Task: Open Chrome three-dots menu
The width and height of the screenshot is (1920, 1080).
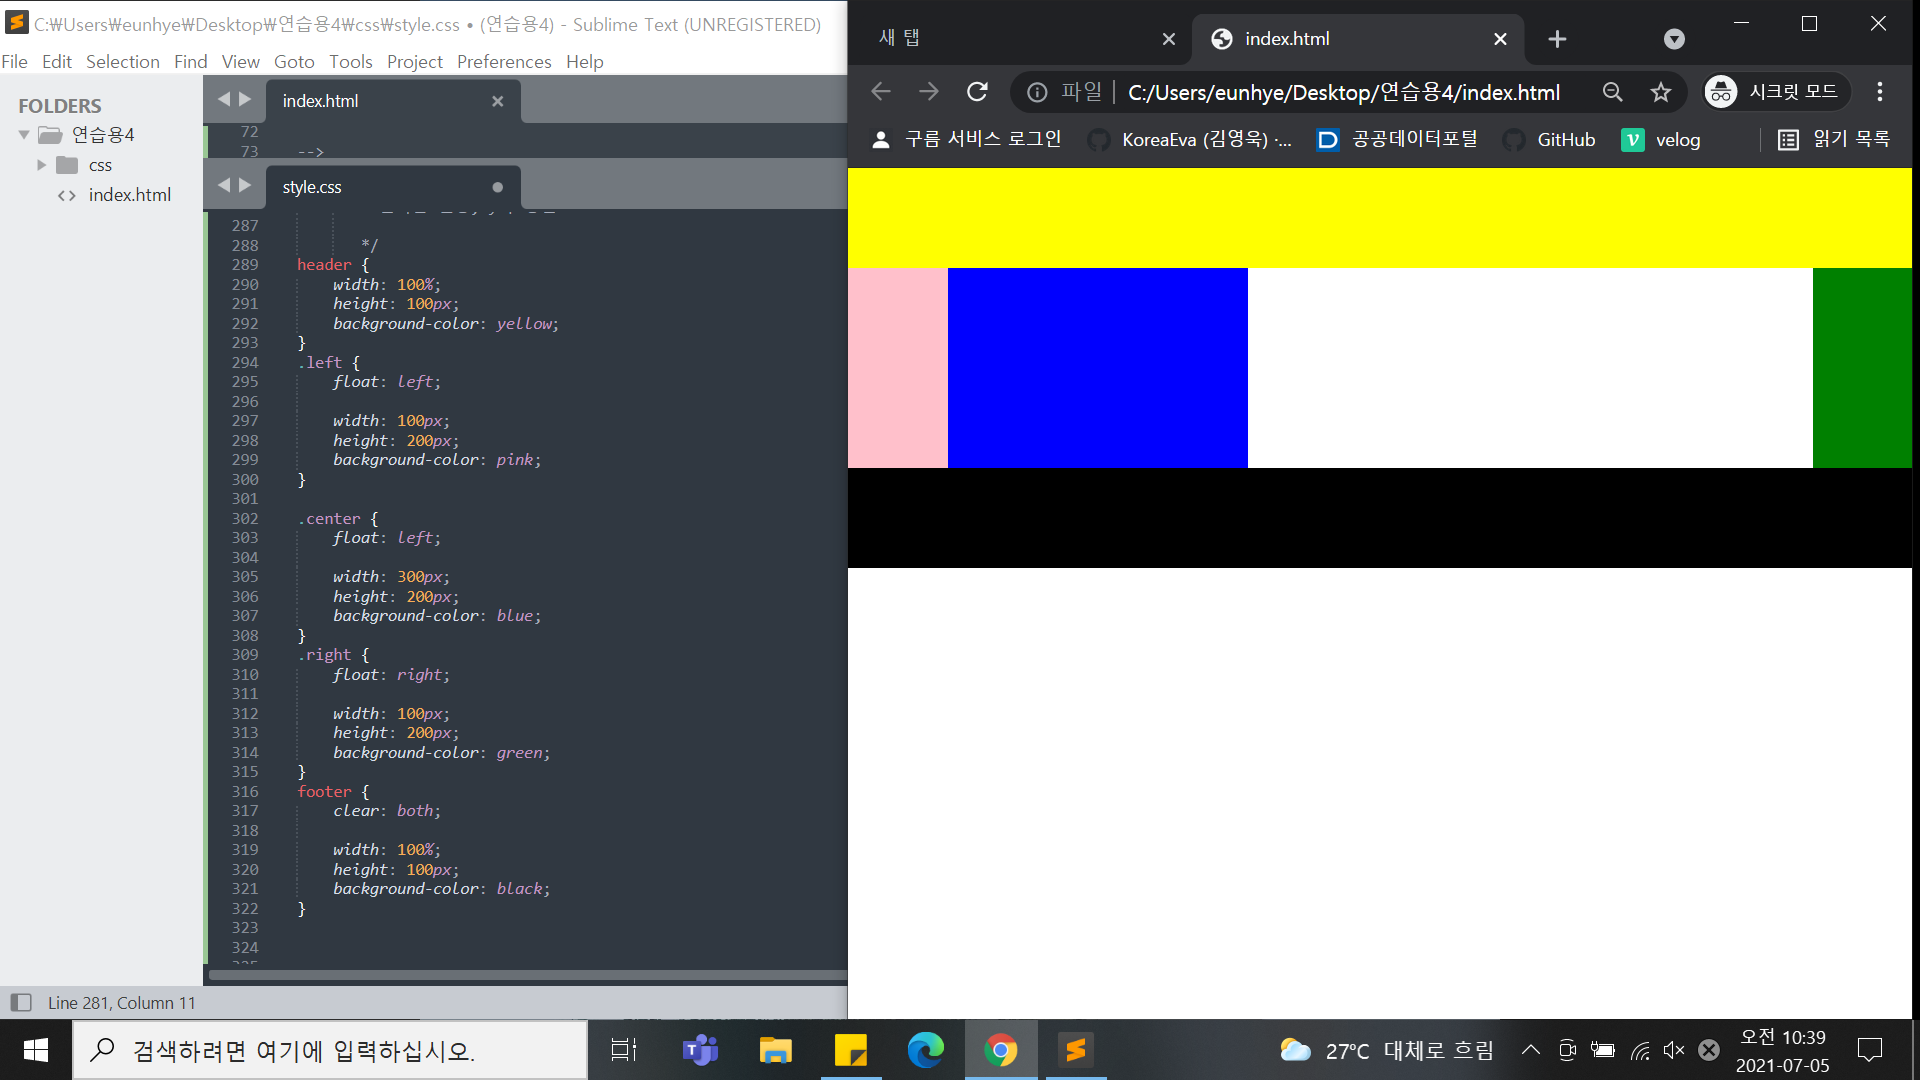Action: [x=1880, y=92]
